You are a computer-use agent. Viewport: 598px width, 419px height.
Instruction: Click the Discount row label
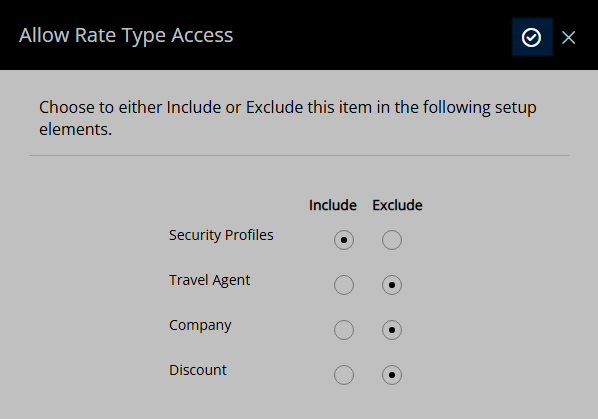198,370
